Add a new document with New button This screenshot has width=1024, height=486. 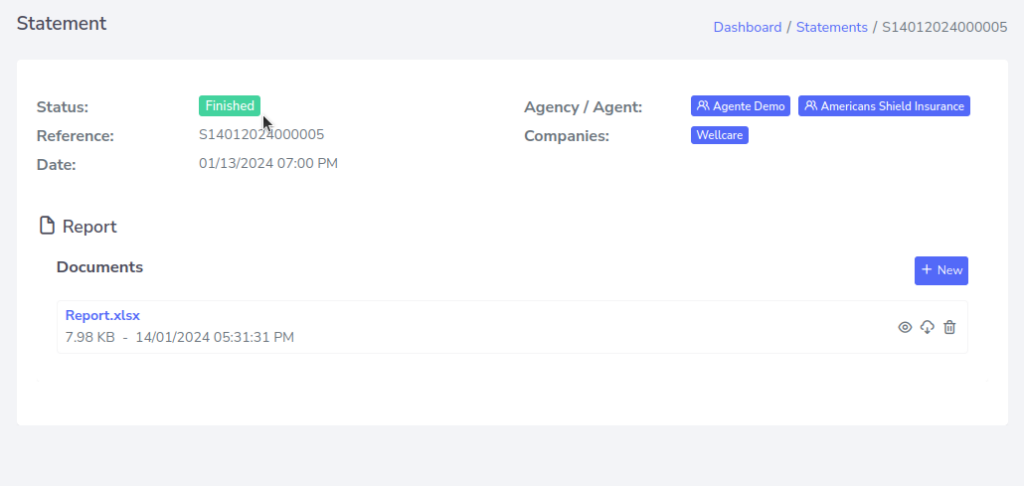[x=941, y=270]
